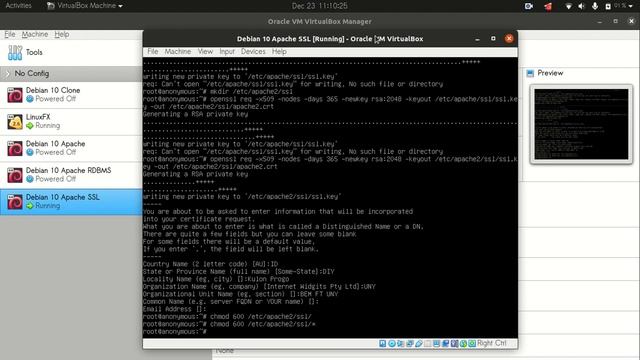The width and height of the screenshot is (640, 360).
Task: Open Devices menu in the VM window
Action: tap(253, 51)
